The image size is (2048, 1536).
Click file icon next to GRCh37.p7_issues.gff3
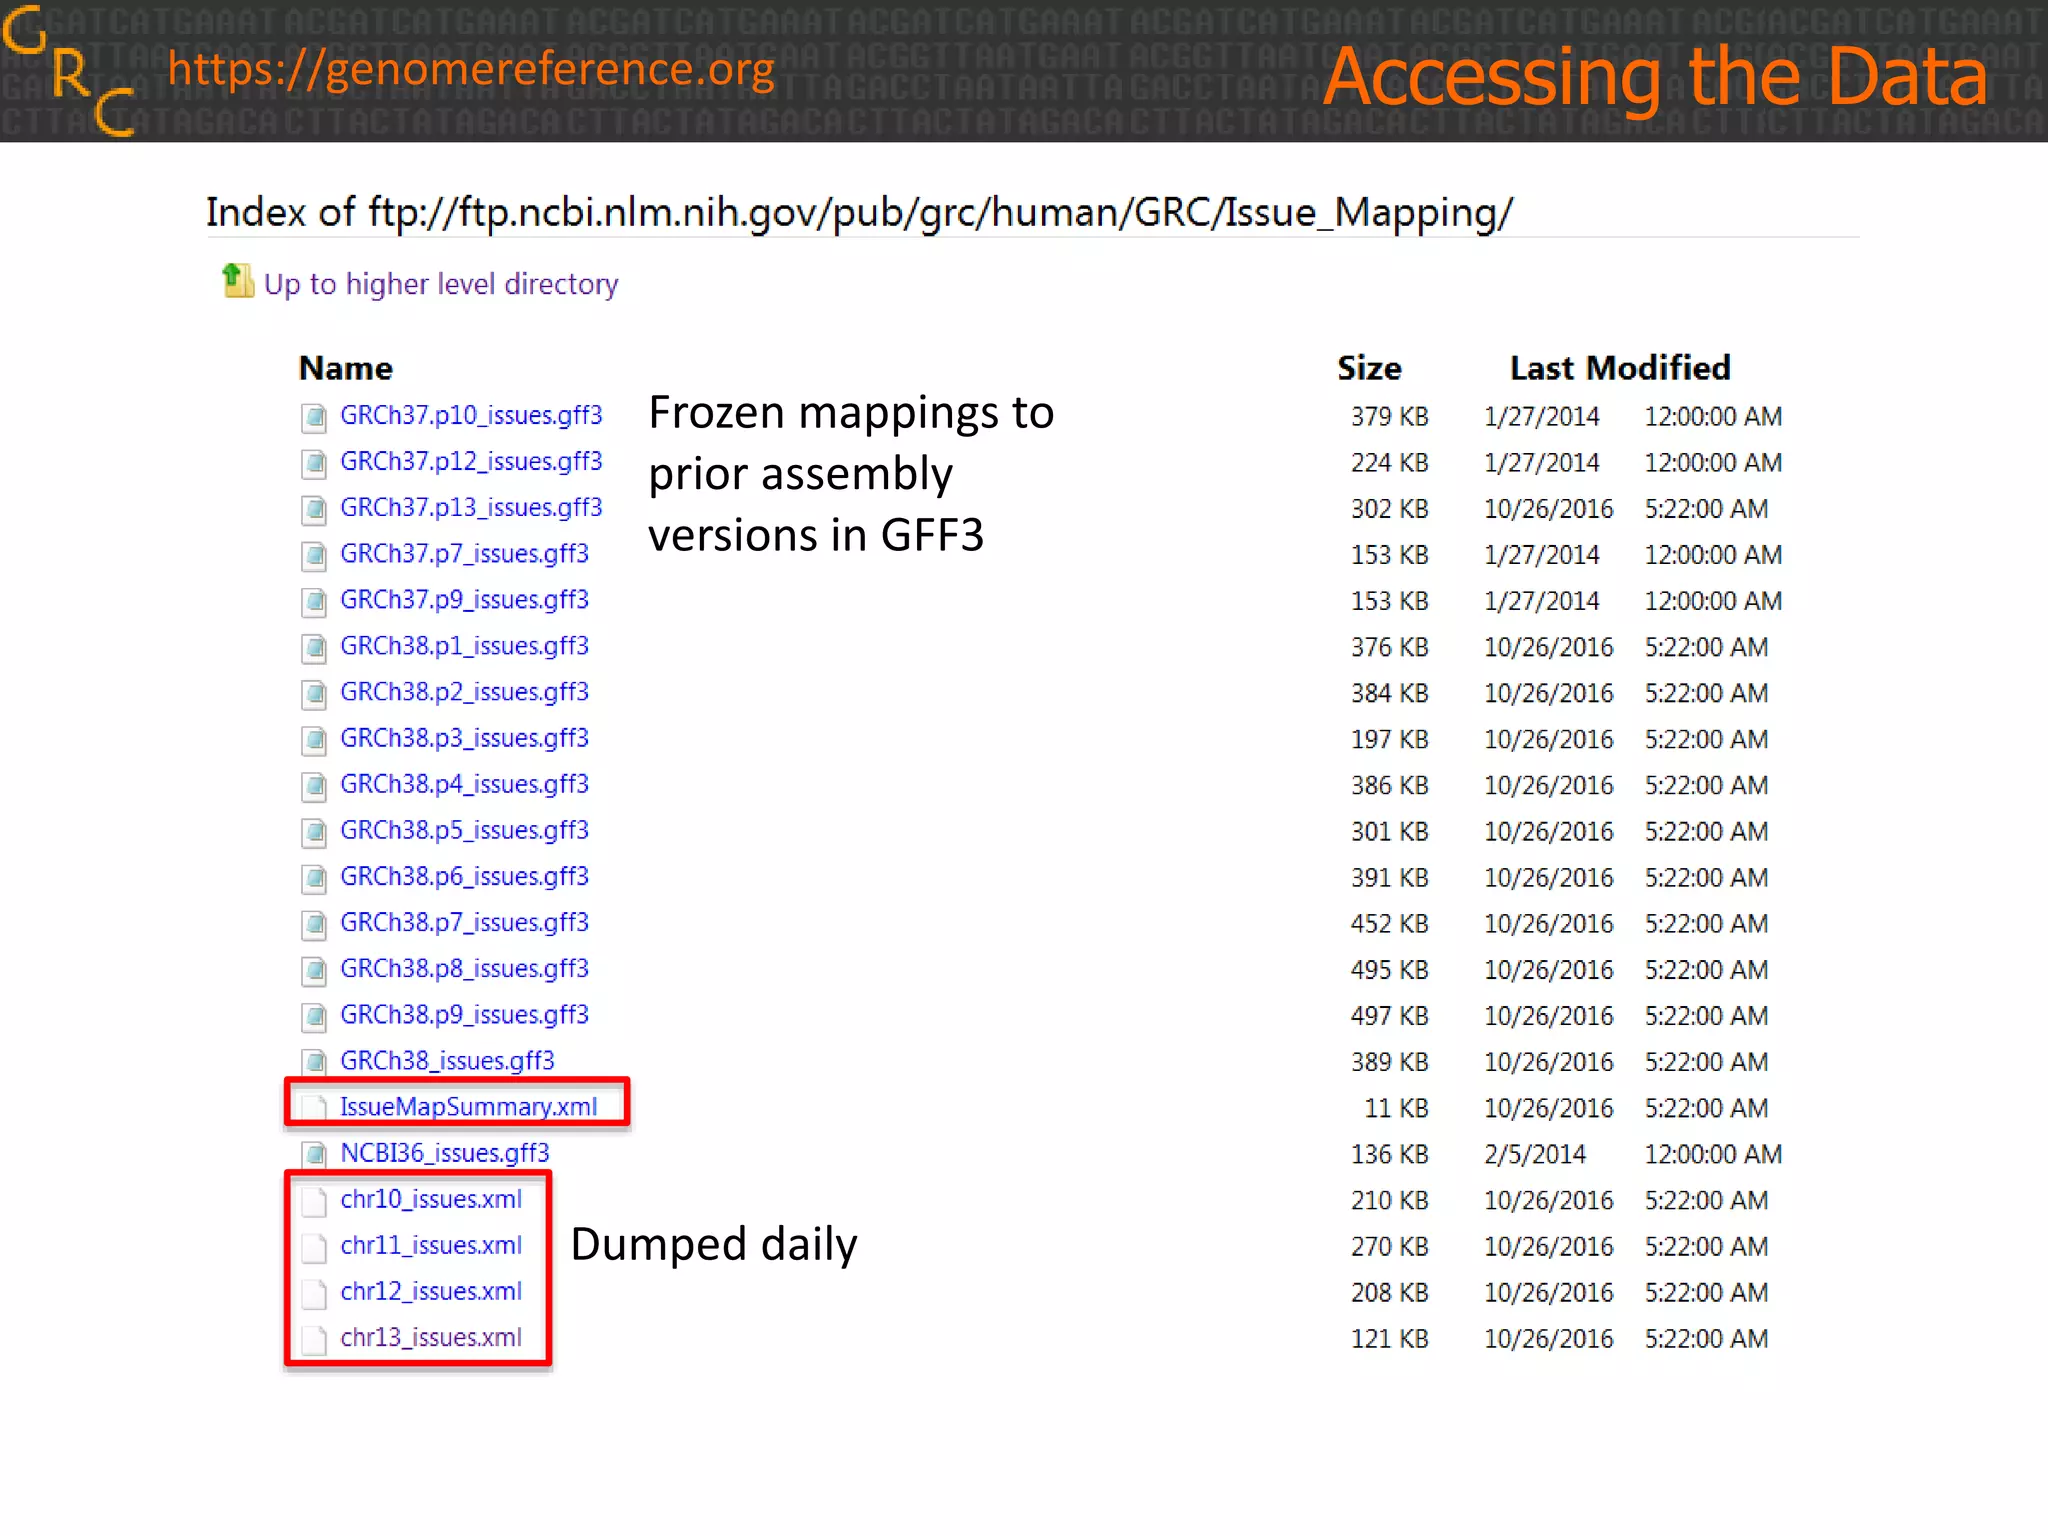click(314, 555)
